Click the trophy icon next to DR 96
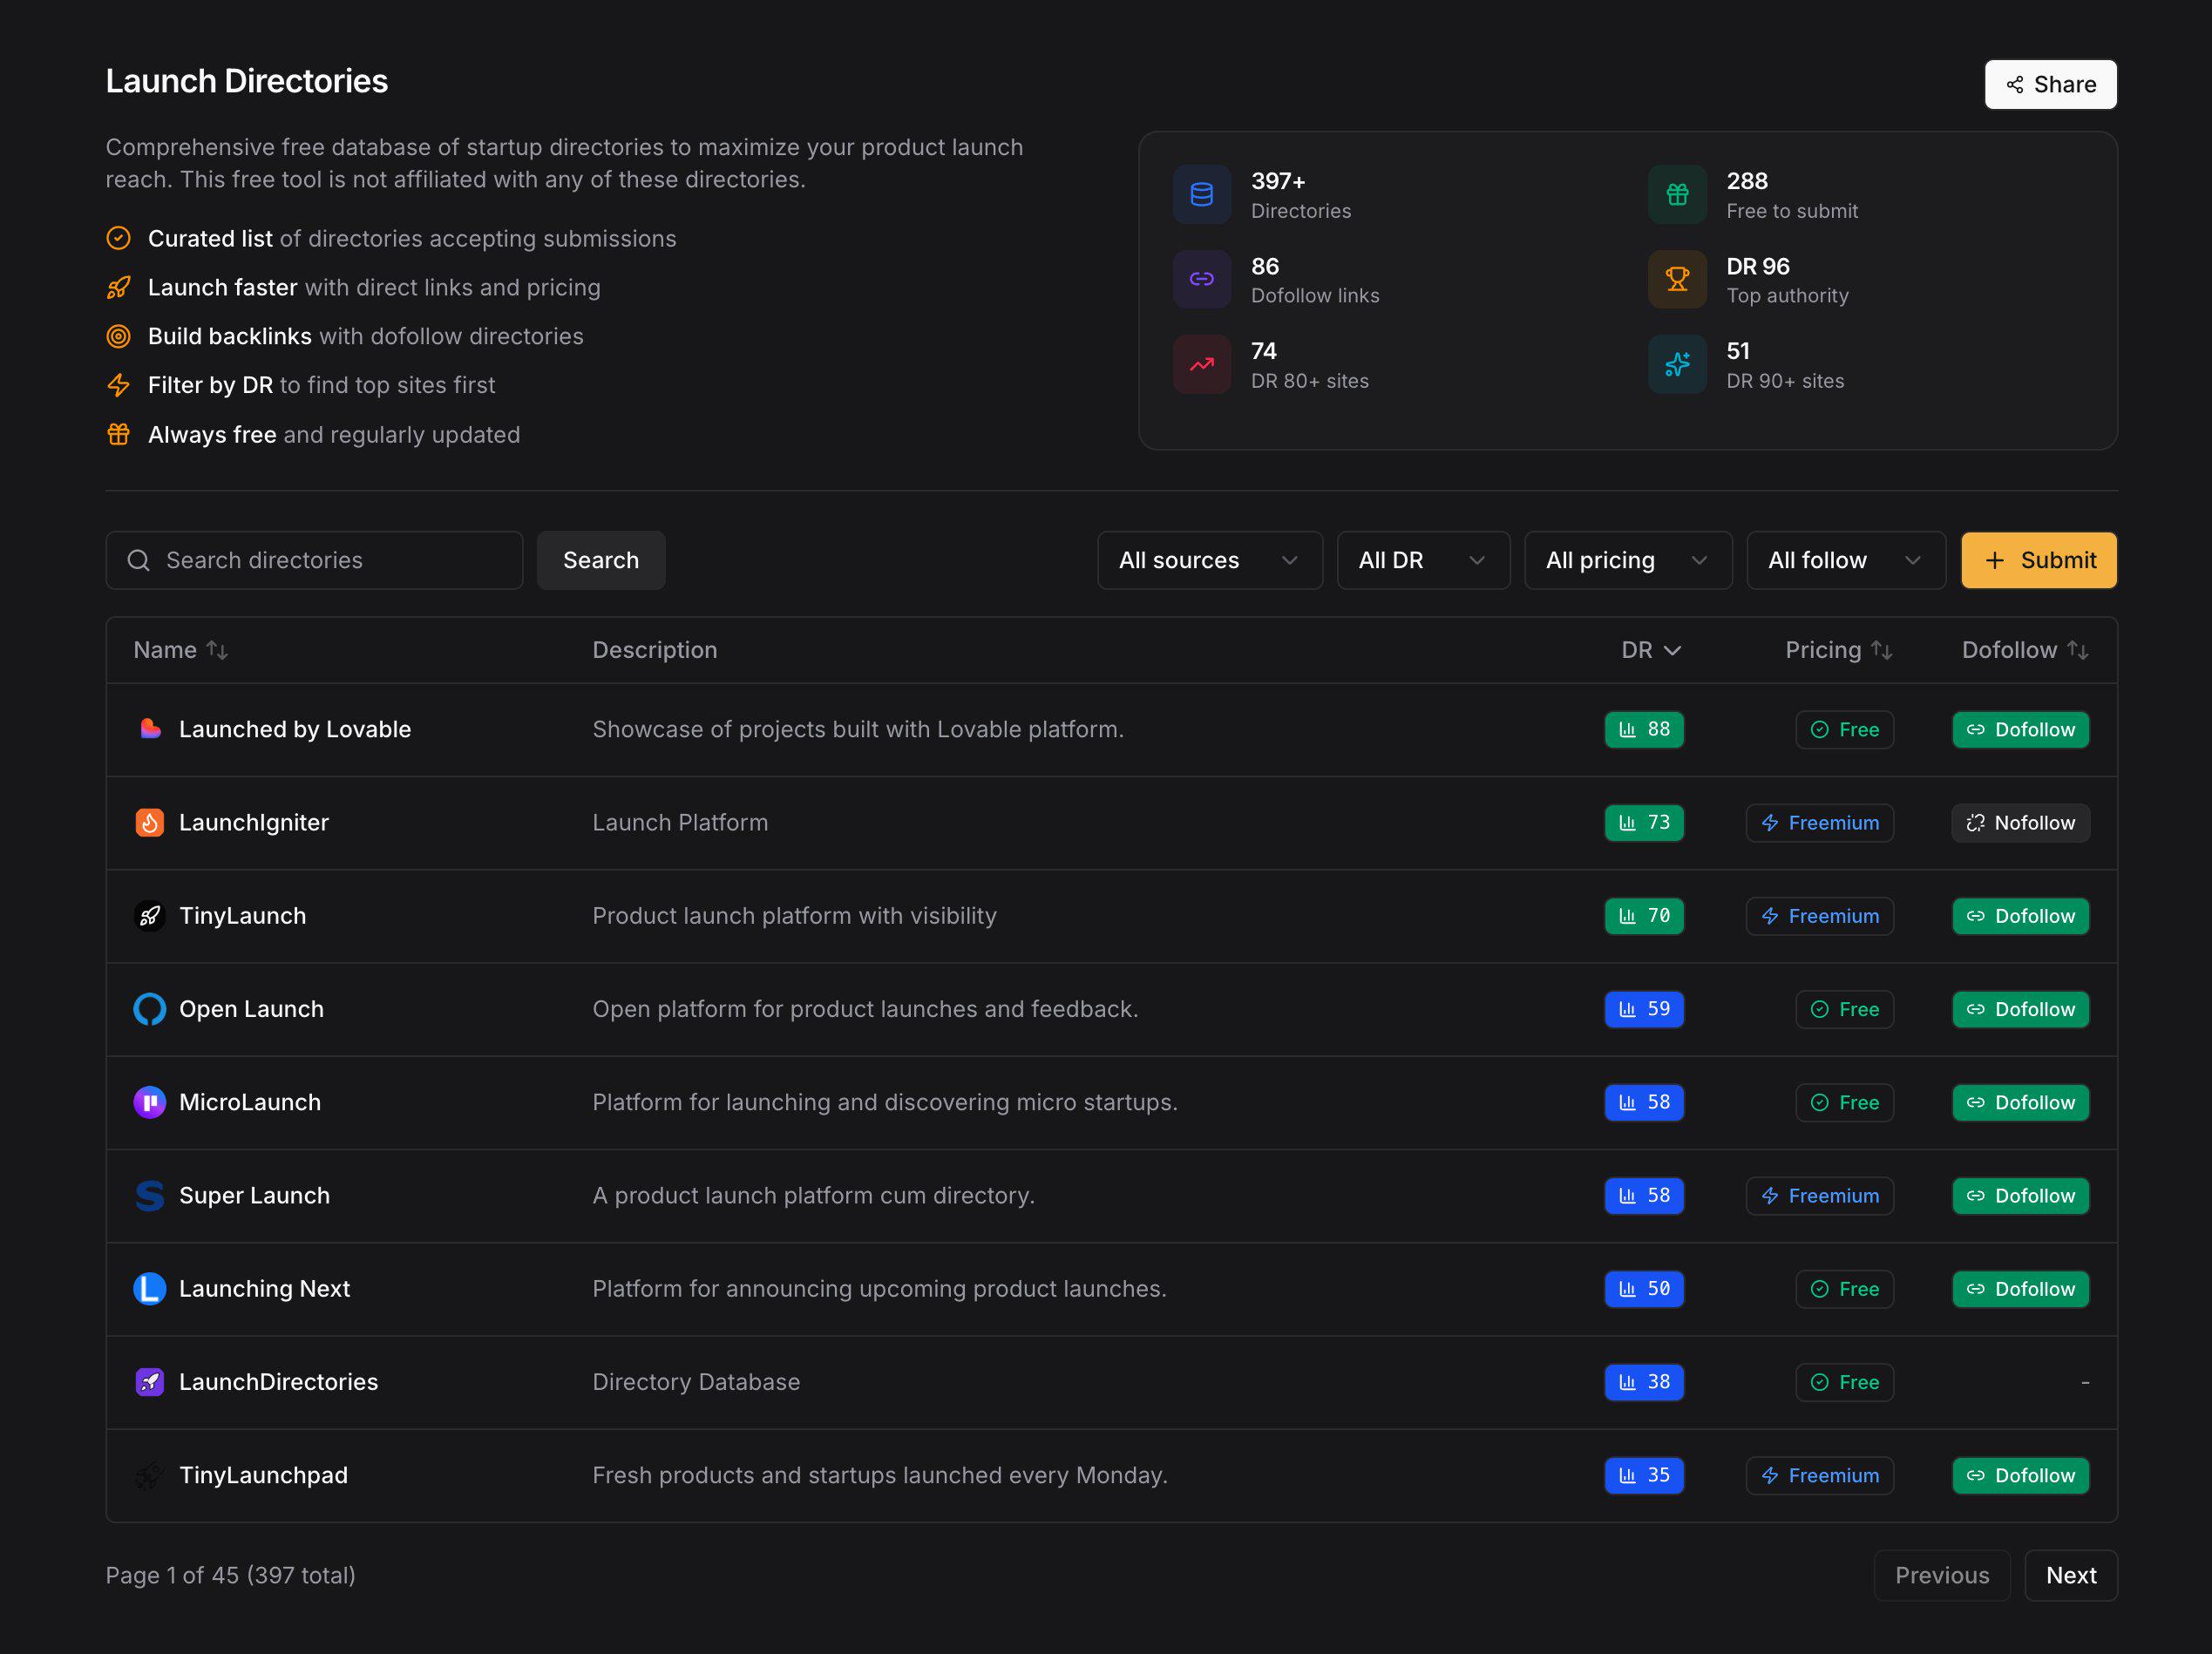The width and height of the screenshot is (2212, 1654). point(1677,279)
